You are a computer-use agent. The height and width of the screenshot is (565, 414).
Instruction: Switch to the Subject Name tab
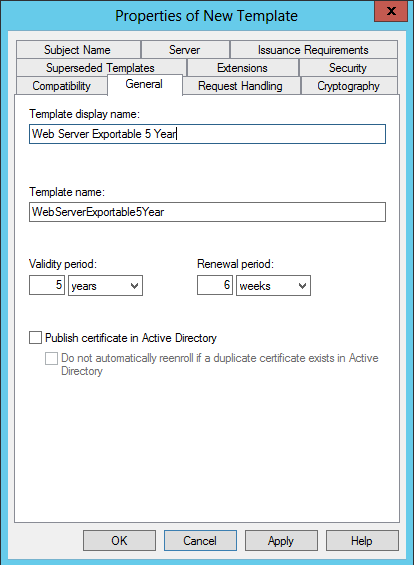pyautogui.click(x=78, y=50)
